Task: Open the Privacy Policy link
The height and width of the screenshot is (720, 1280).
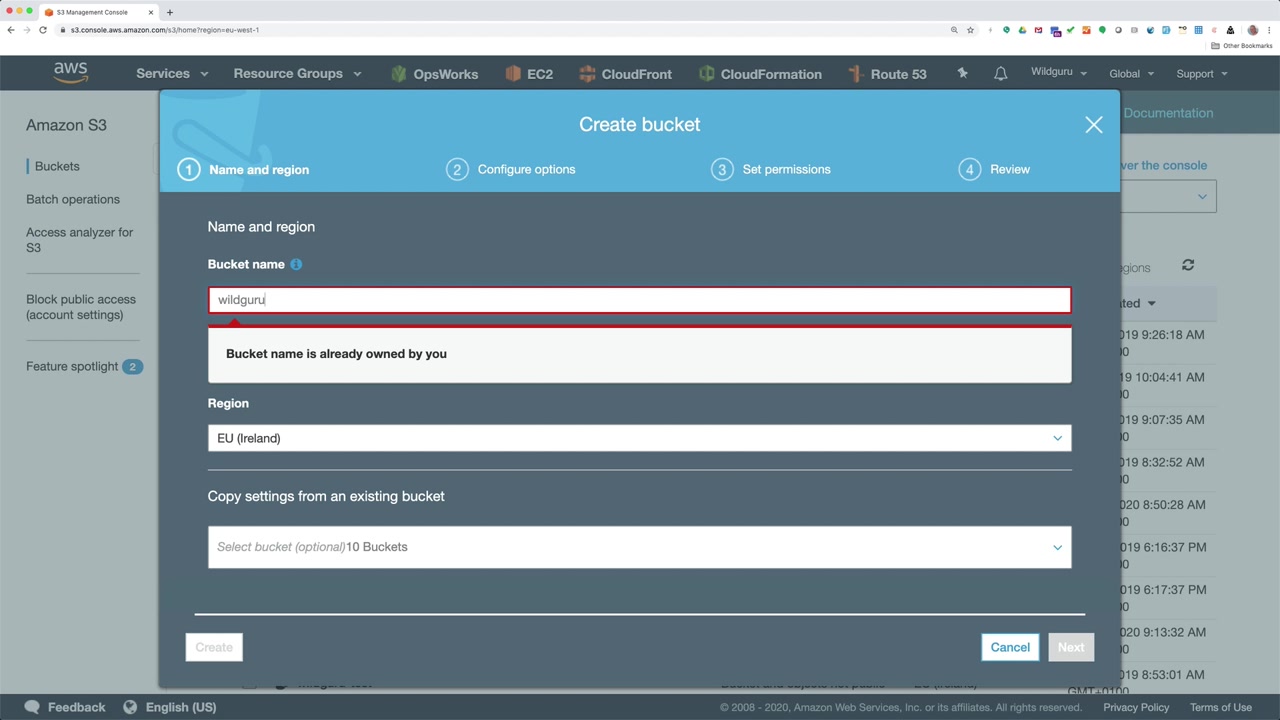Action: (x=1136, y=707)
